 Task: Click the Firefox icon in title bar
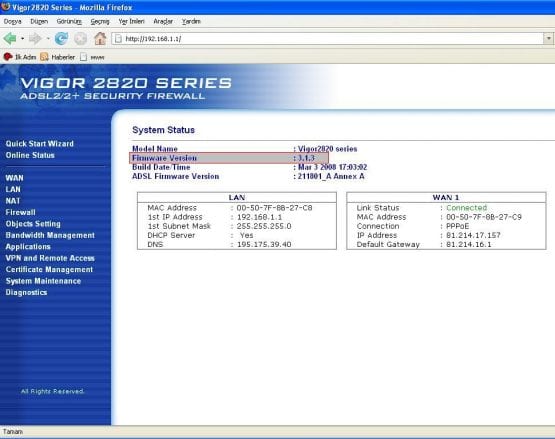pos(5,7)
